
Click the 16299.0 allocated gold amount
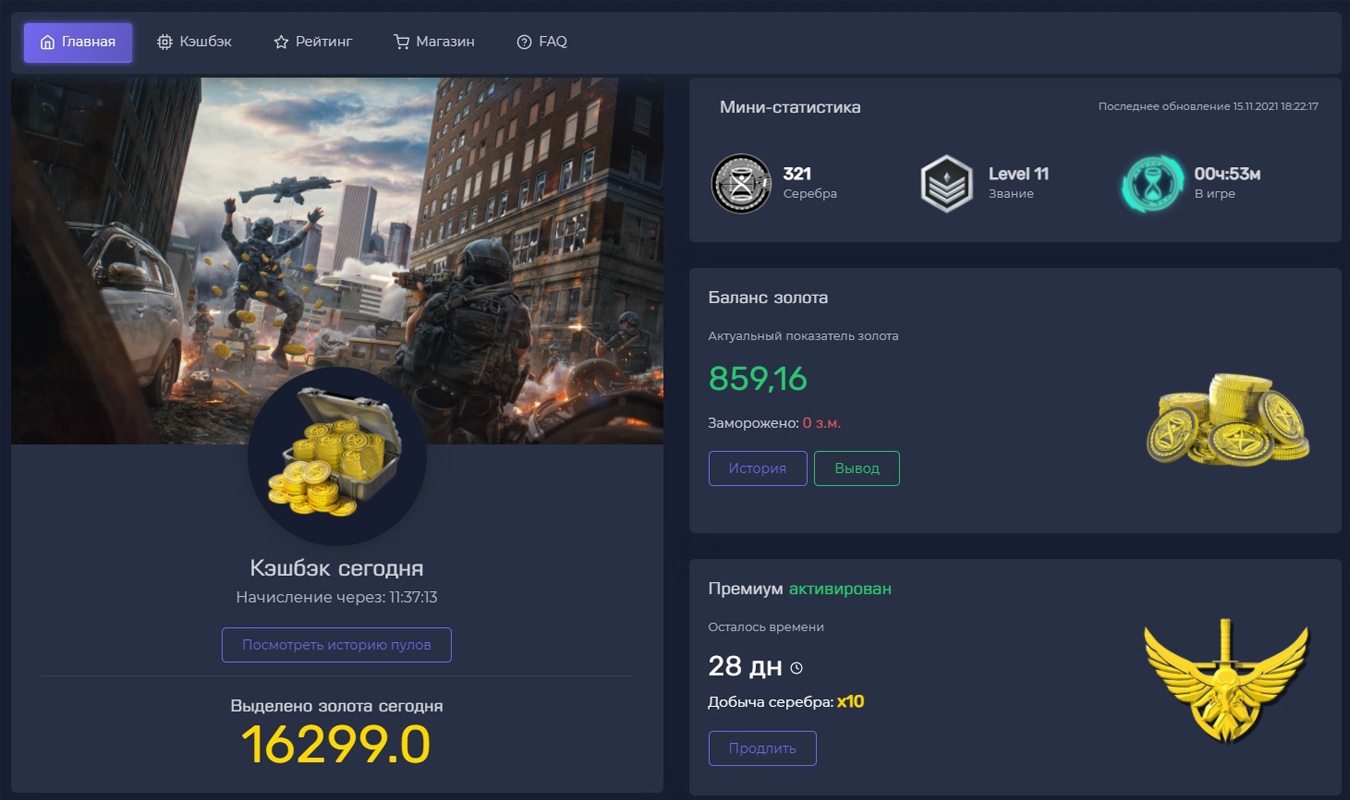point(336,744)
